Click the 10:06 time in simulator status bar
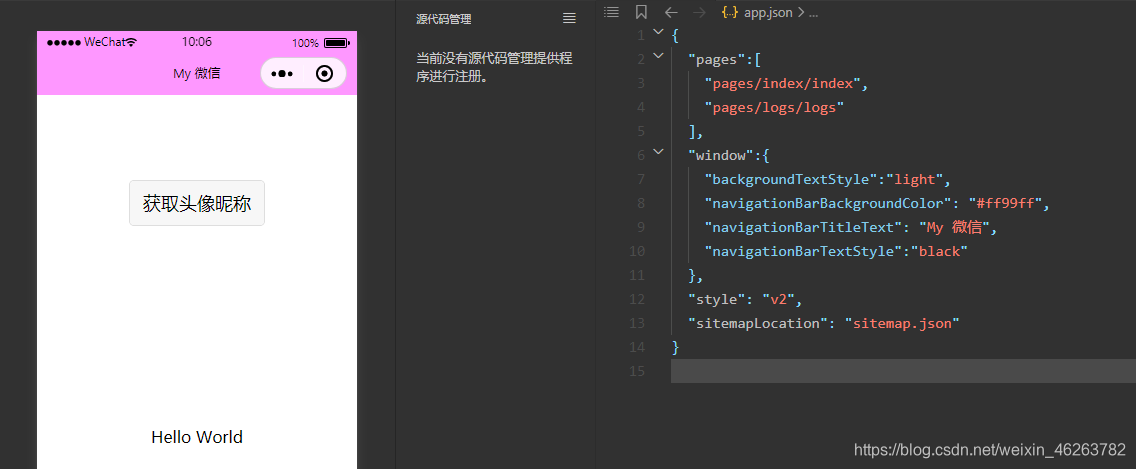The width and height of the screenshot is (1136, 469). 196,42
